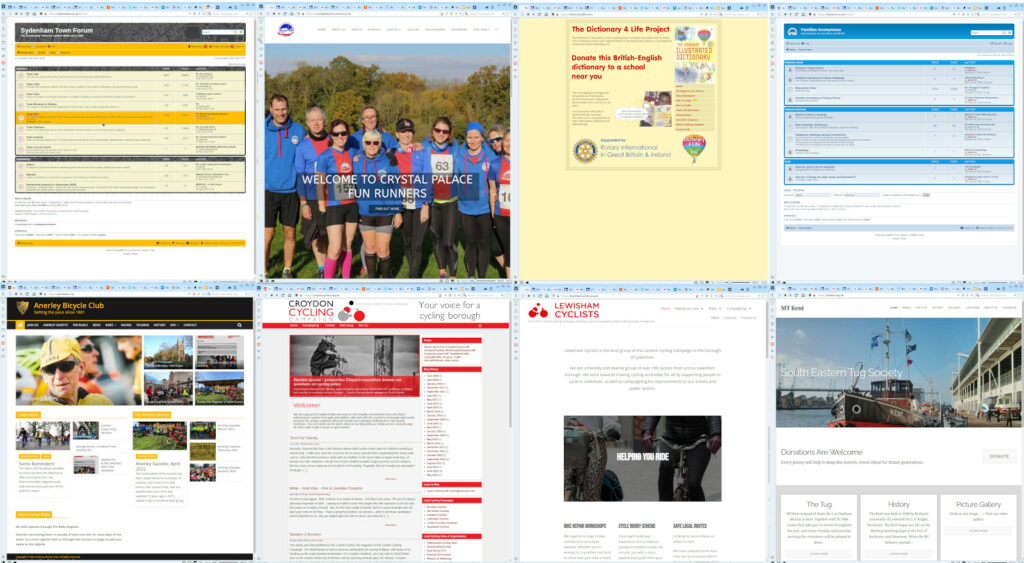Open THE BUGLE in Anerley menu

pos(80,325)
